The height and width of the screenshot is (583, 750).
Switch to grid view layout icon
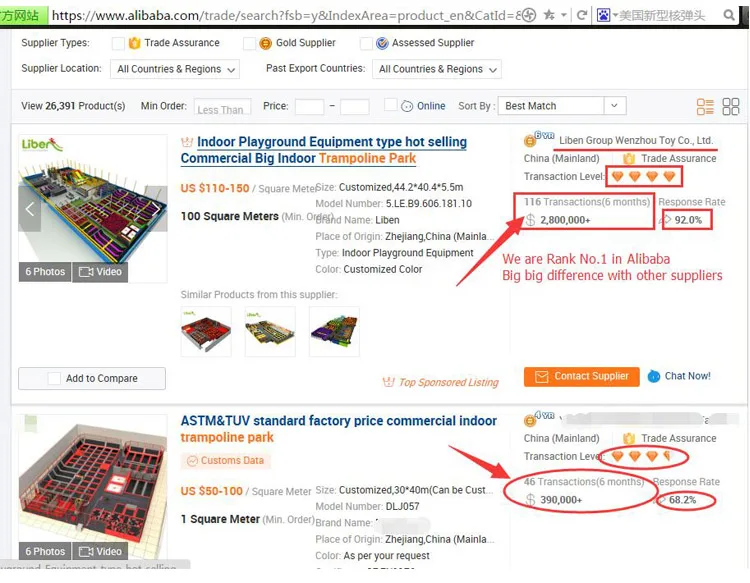(730, 107)
